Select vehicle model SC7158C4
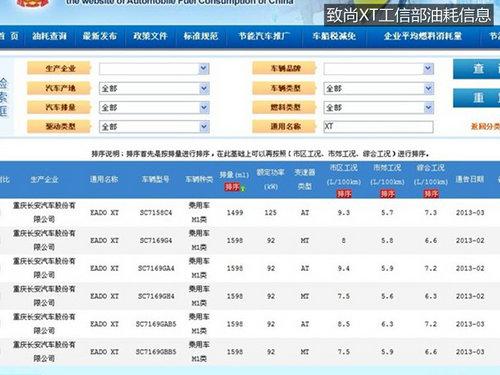 tap(156, 213)
